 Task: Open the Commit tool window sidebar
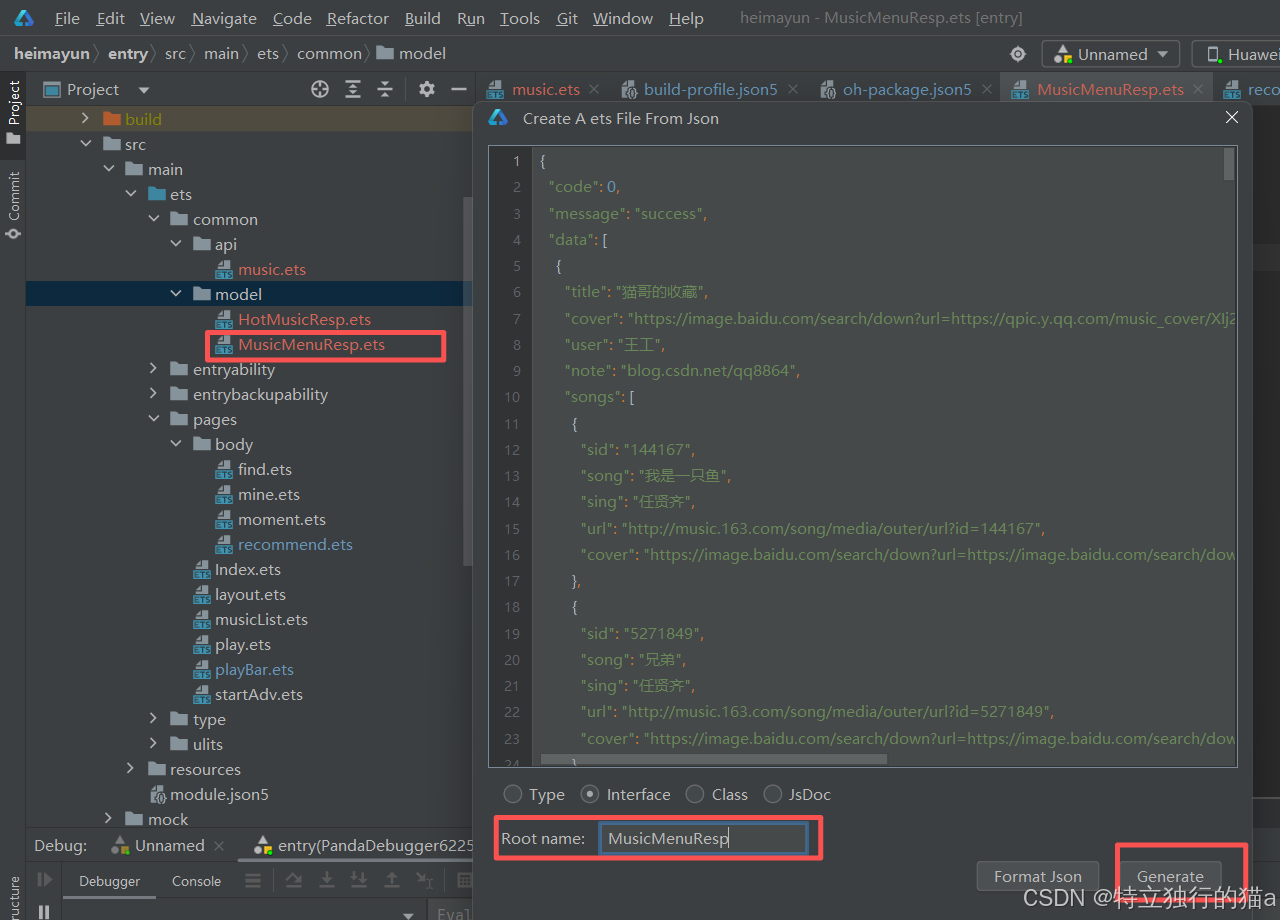point(14,205)
